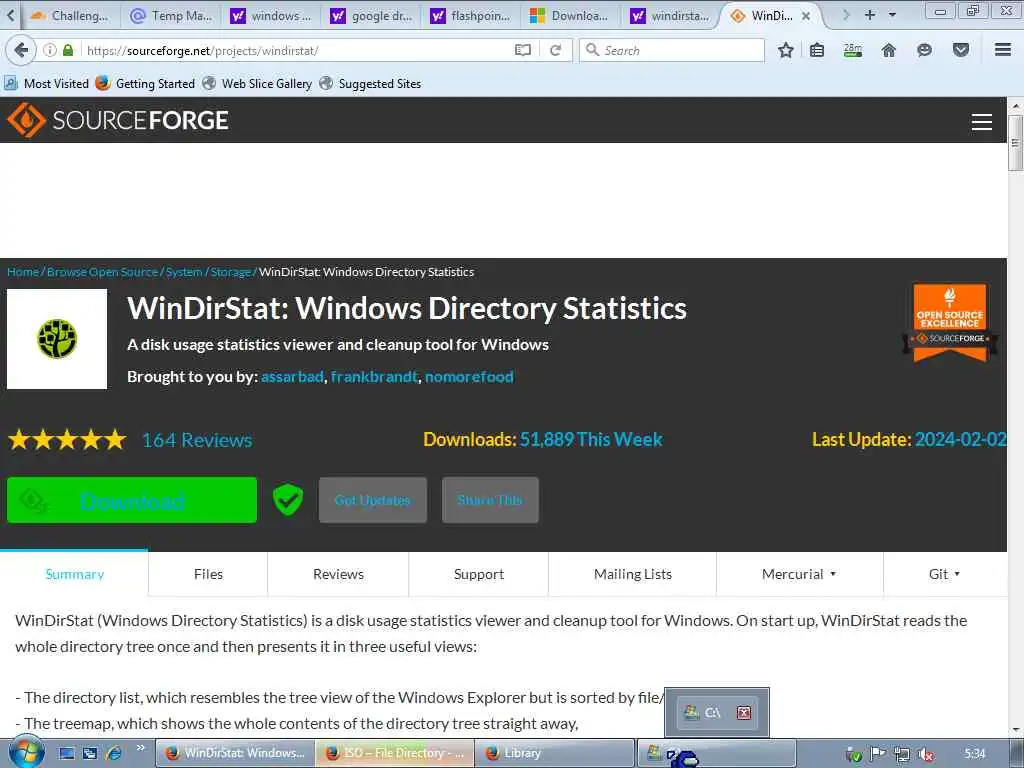Open the Windows Start menu

(x=27, y=752)
